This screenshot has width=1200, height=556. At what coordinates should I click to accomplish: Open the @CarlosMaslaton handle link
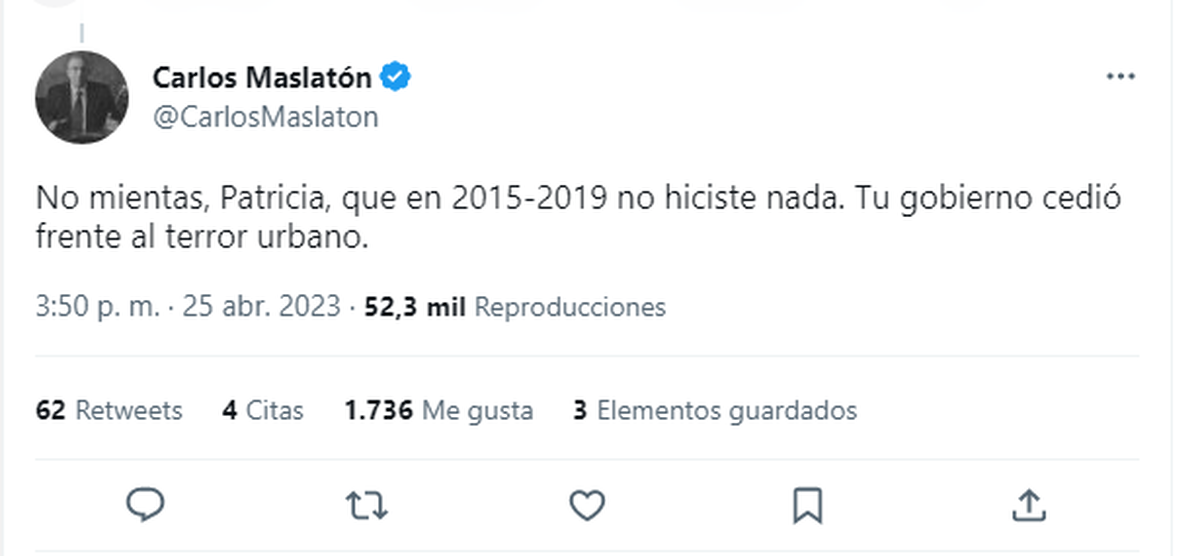(x=265, y=117)
